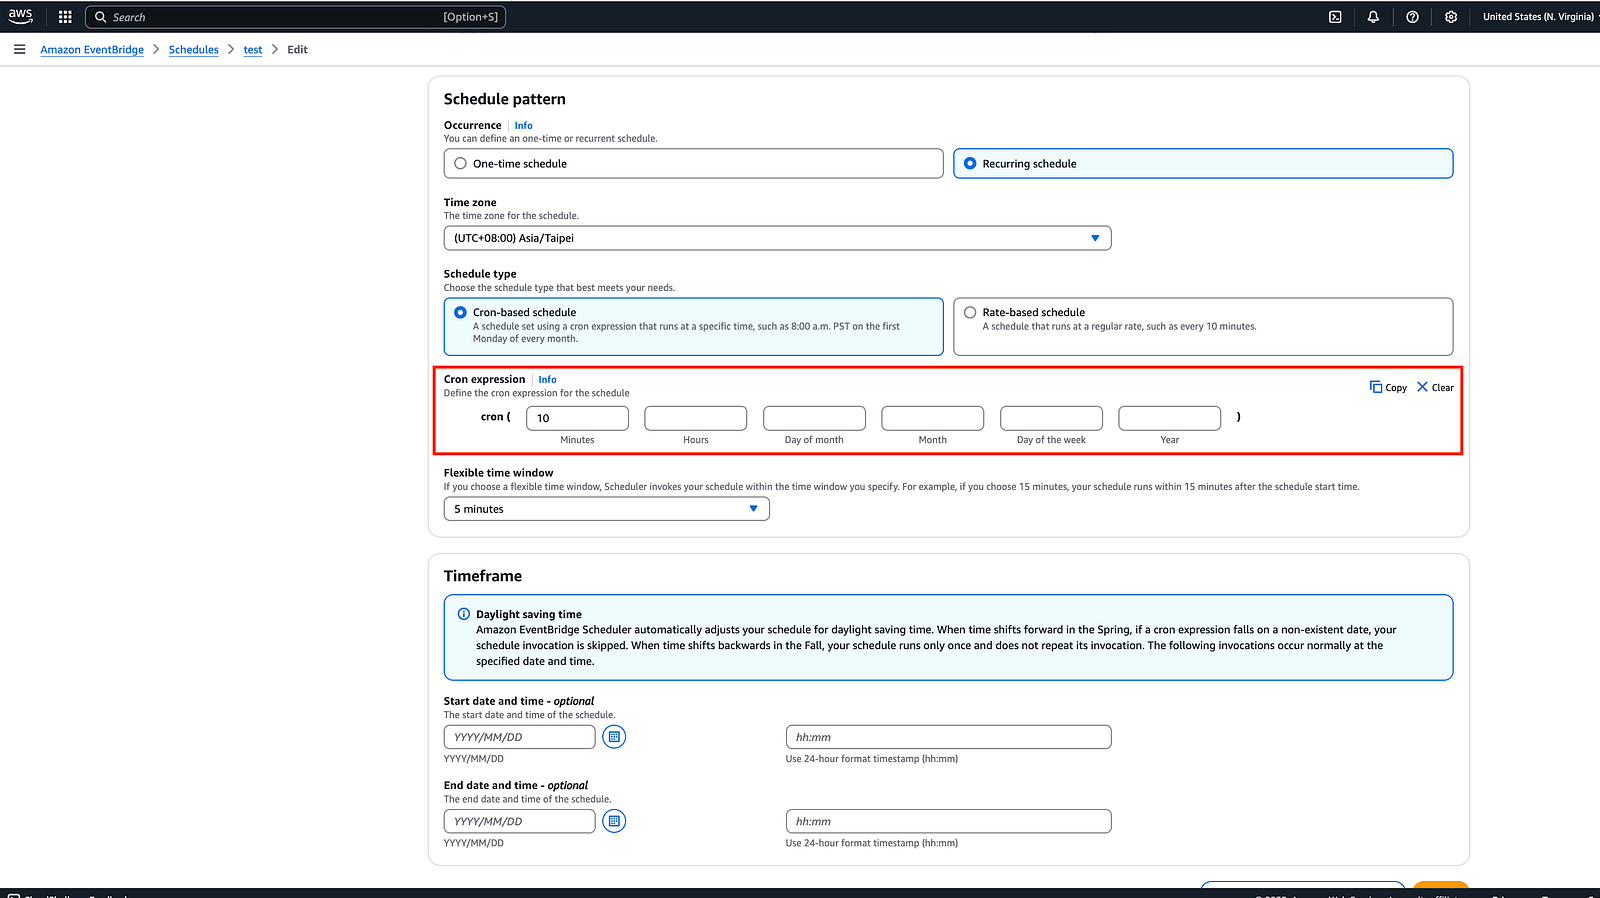Viewport: 1600px width, 898px height.
Task: Open the settings gear in top bar
Action: click(1451, 17)
